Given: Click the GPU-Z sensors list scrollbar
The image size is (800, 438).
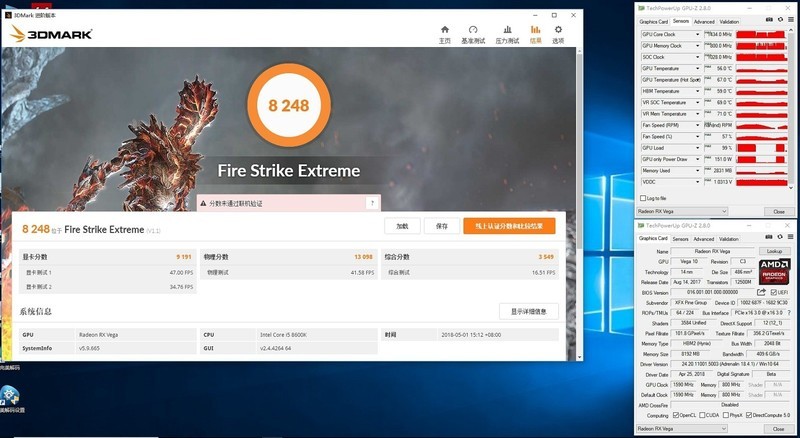Looking at the screenshot, I should coord(791,110).
